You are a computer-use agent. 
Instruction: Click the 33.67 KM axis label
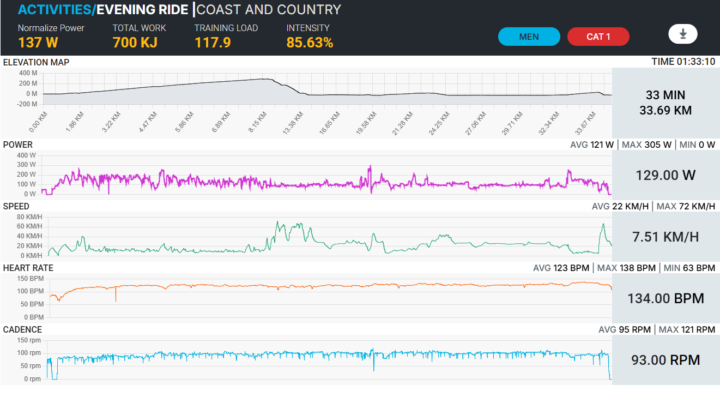tap(585, 123)
